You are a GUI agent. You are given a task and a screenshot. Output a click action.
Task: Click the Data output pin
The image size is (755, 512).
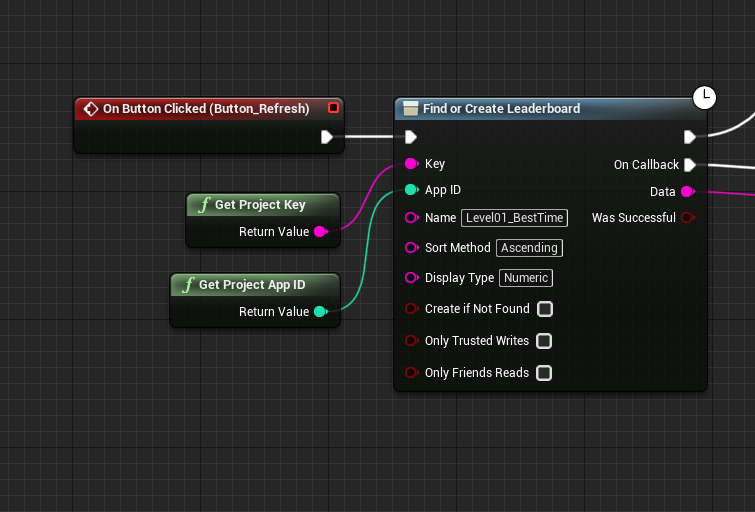coord(687,191)
